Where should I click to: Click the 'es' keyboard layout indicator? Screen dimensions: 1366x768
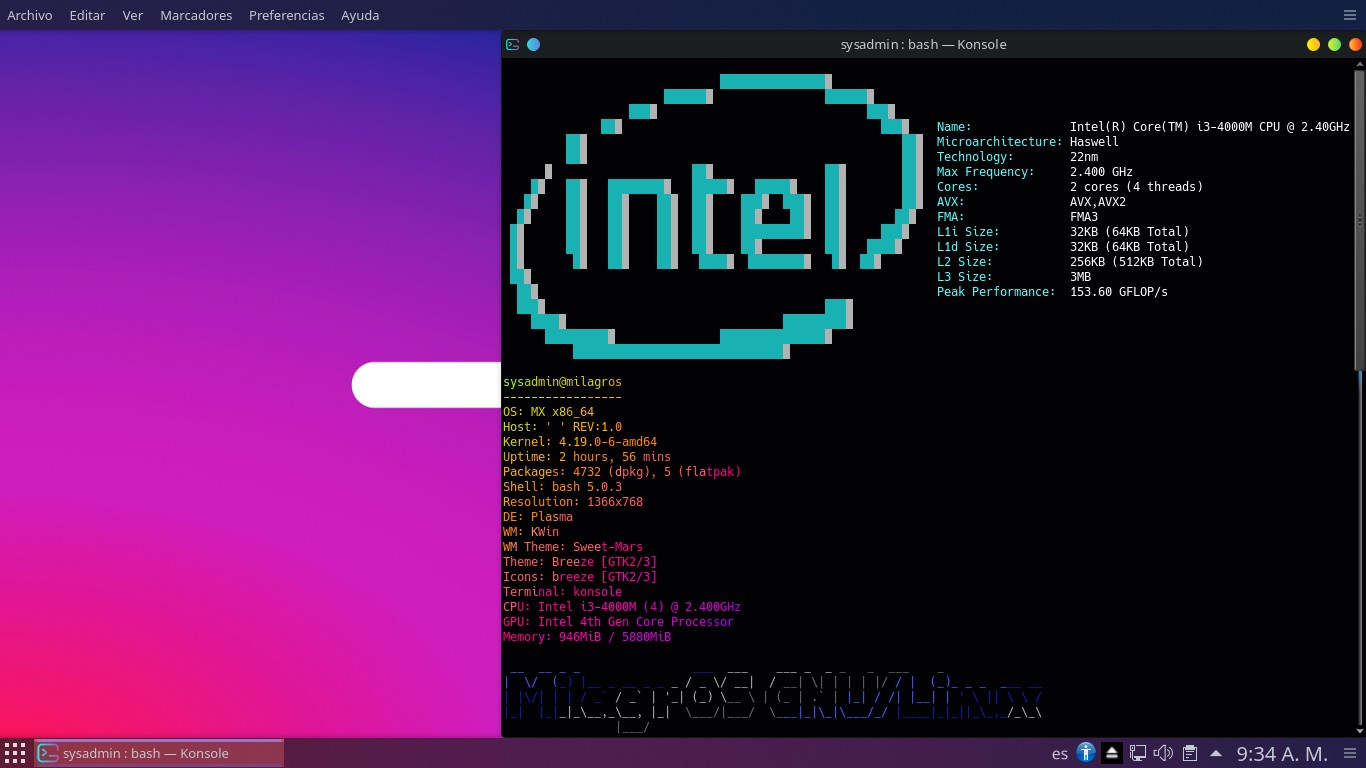(1060, 753)
